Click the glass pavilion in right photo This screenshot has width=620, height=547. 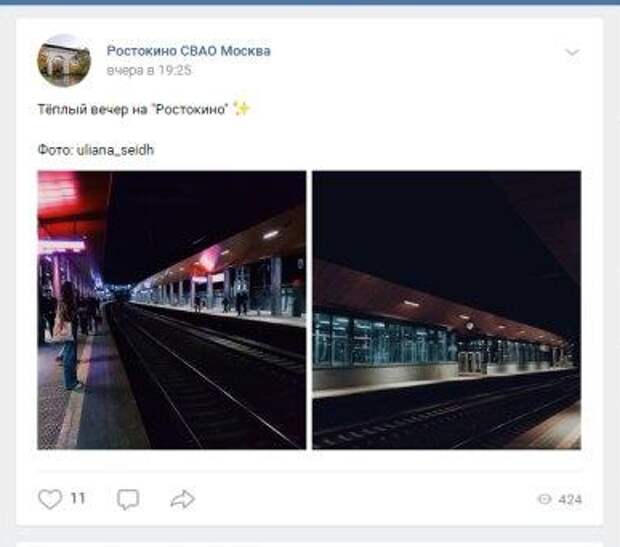click(x=382, y=339)
